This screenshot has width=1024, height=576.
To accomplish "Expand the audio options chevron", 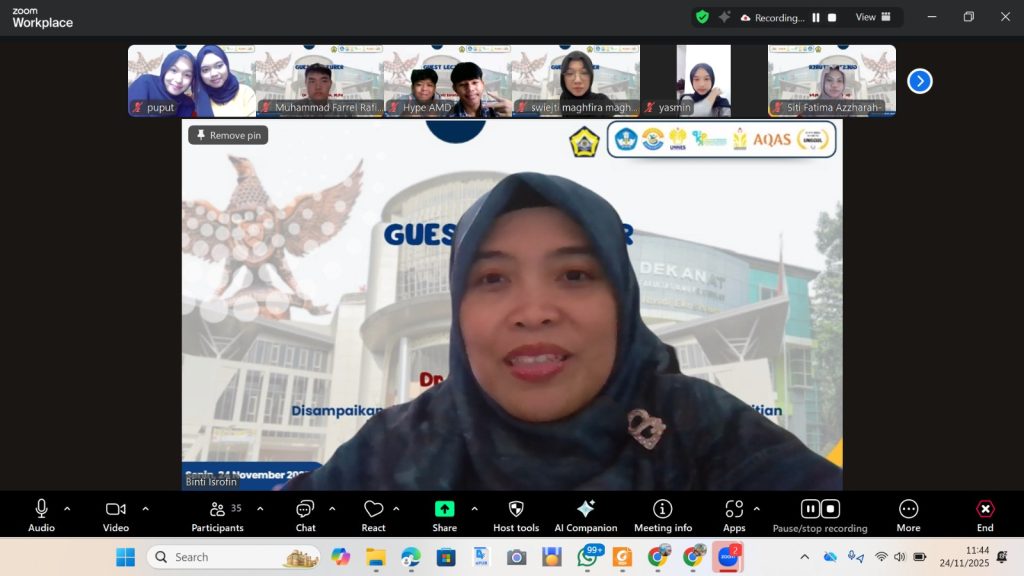I will [x=67, y=508].
